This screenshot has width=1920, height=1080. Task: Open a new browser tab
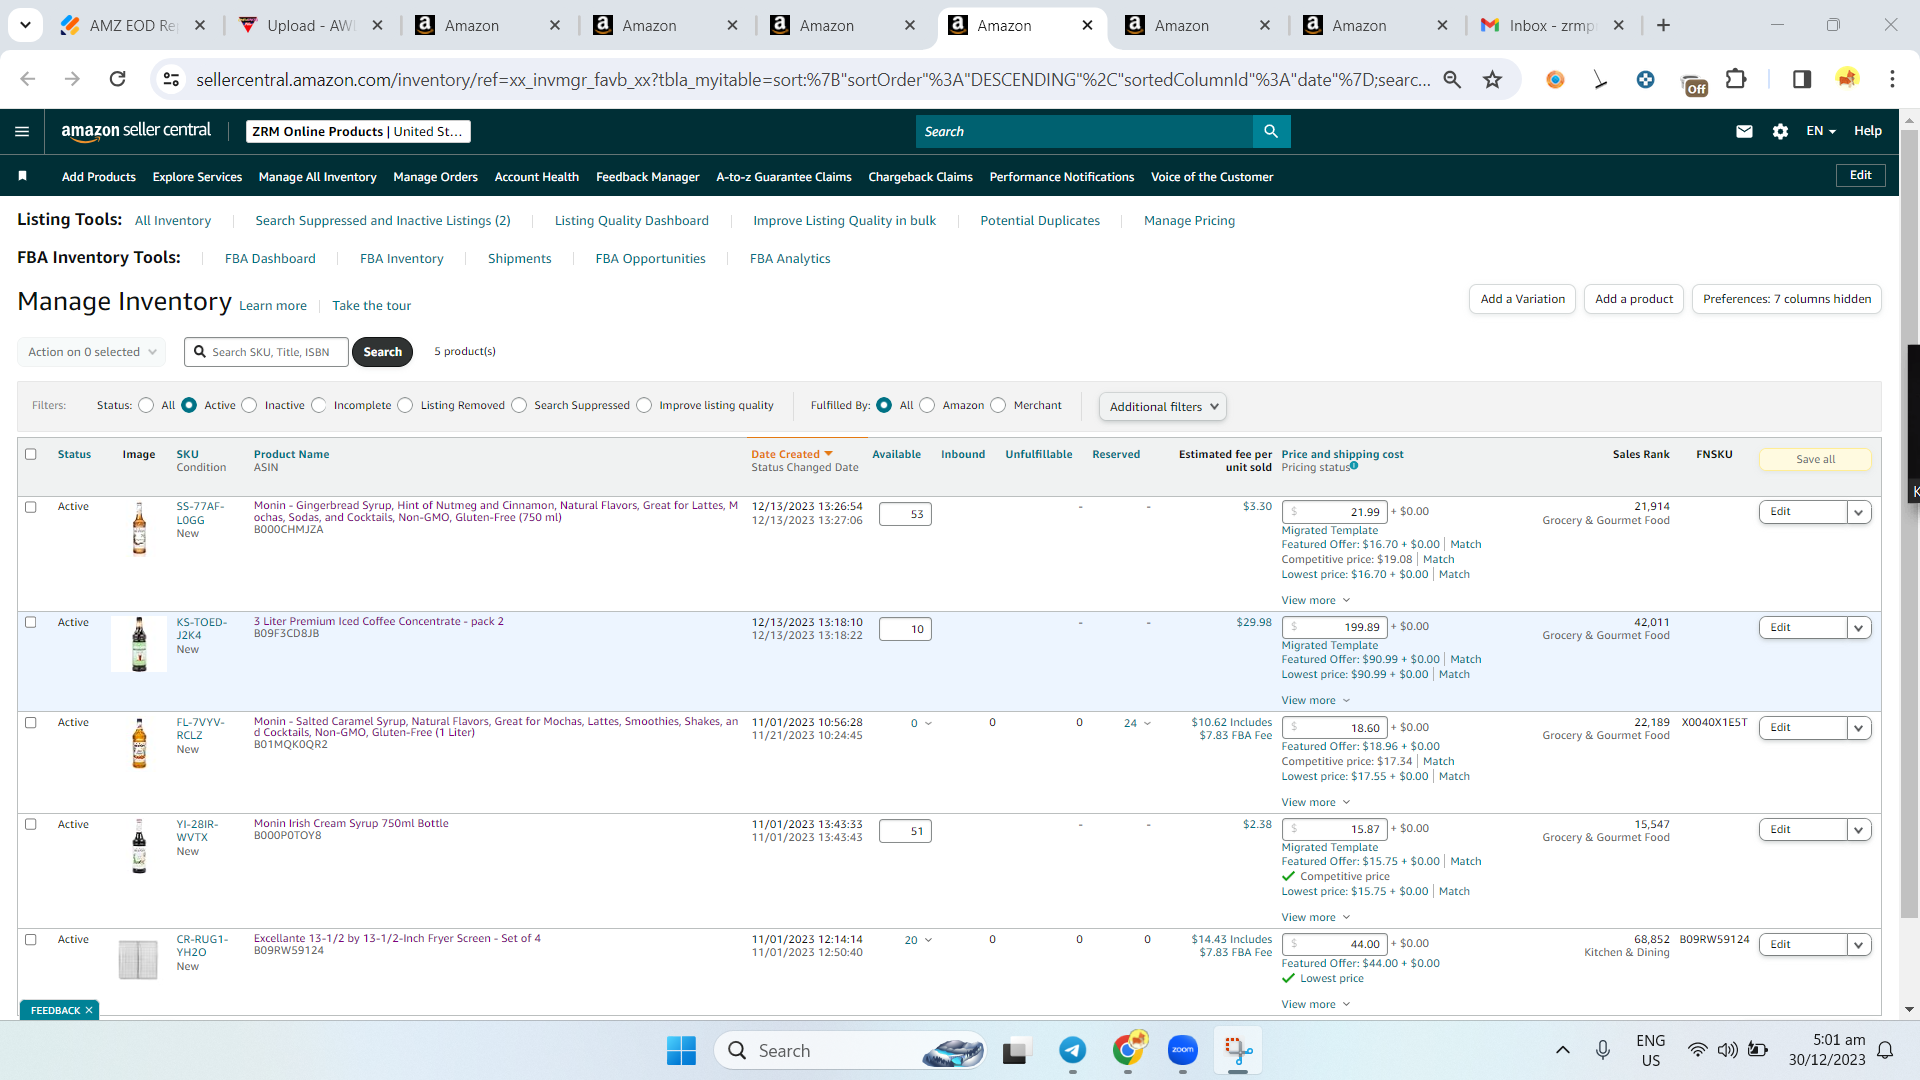pyautogui.click(x=1663, y=25)
